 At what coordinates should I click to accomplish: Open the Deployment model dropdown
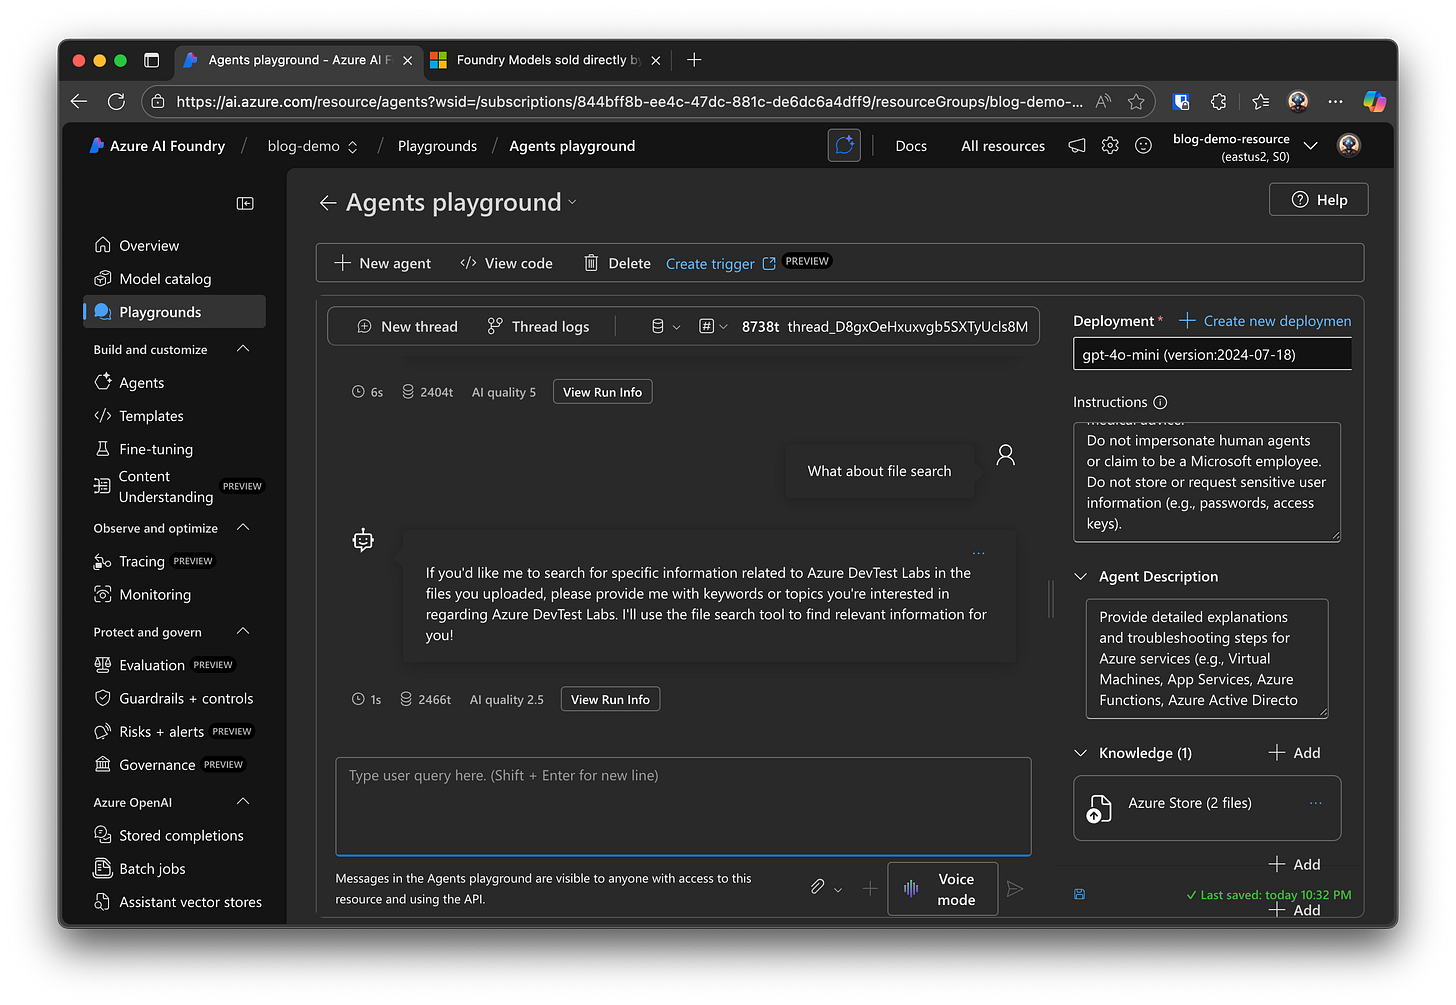point(1211,355)
